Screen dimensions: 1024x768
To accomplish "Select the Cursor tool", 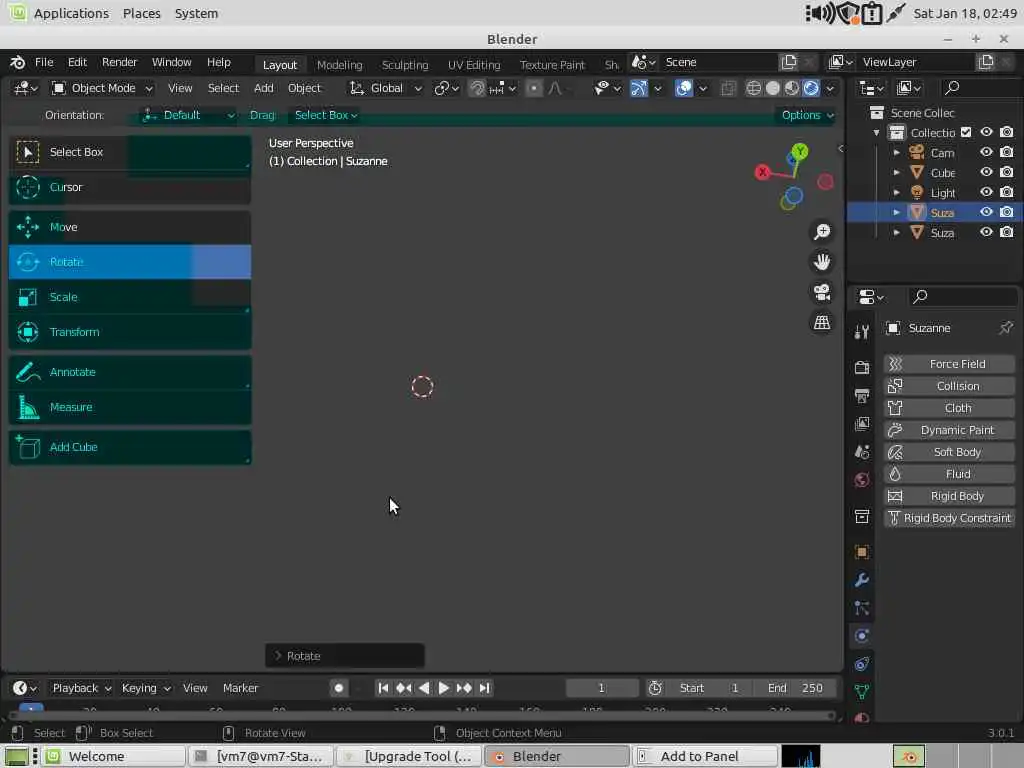I will pos(129,187).
